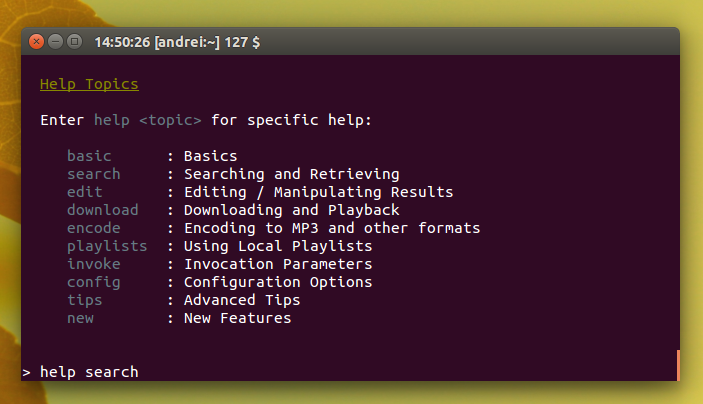Click the 'playlists' topic keyword
Image resolution: width=703 pixels, height=404 pixels.
pos(106,246)
